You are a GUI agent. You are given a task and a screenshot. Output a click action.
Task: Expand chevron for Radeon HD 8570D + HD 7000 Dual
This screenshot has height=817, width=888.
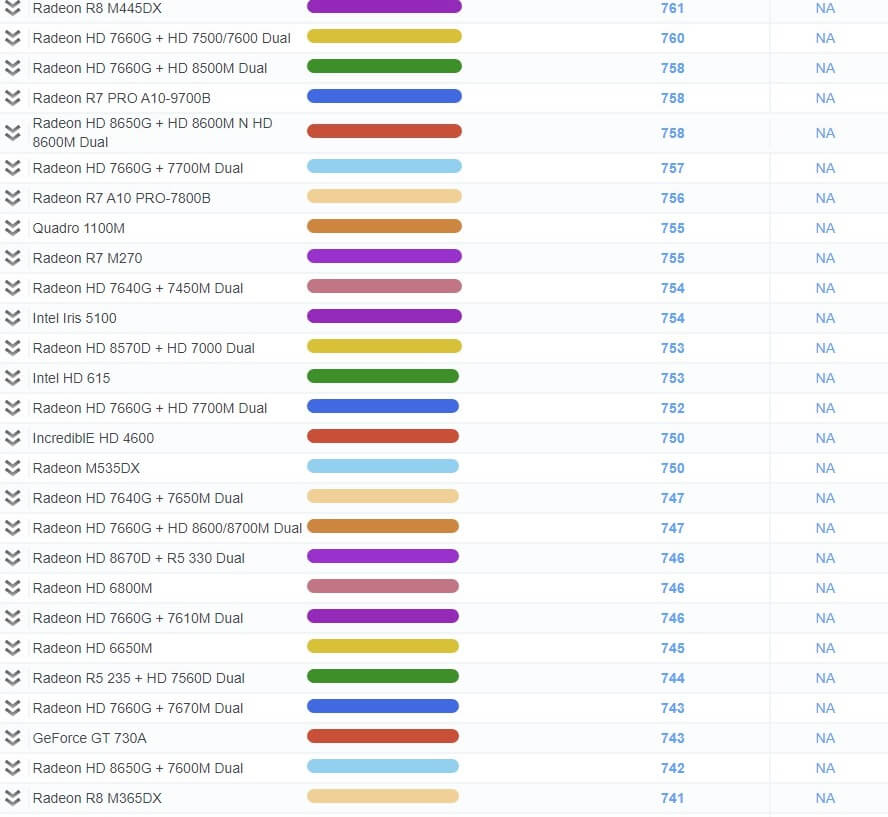[12, 348]
